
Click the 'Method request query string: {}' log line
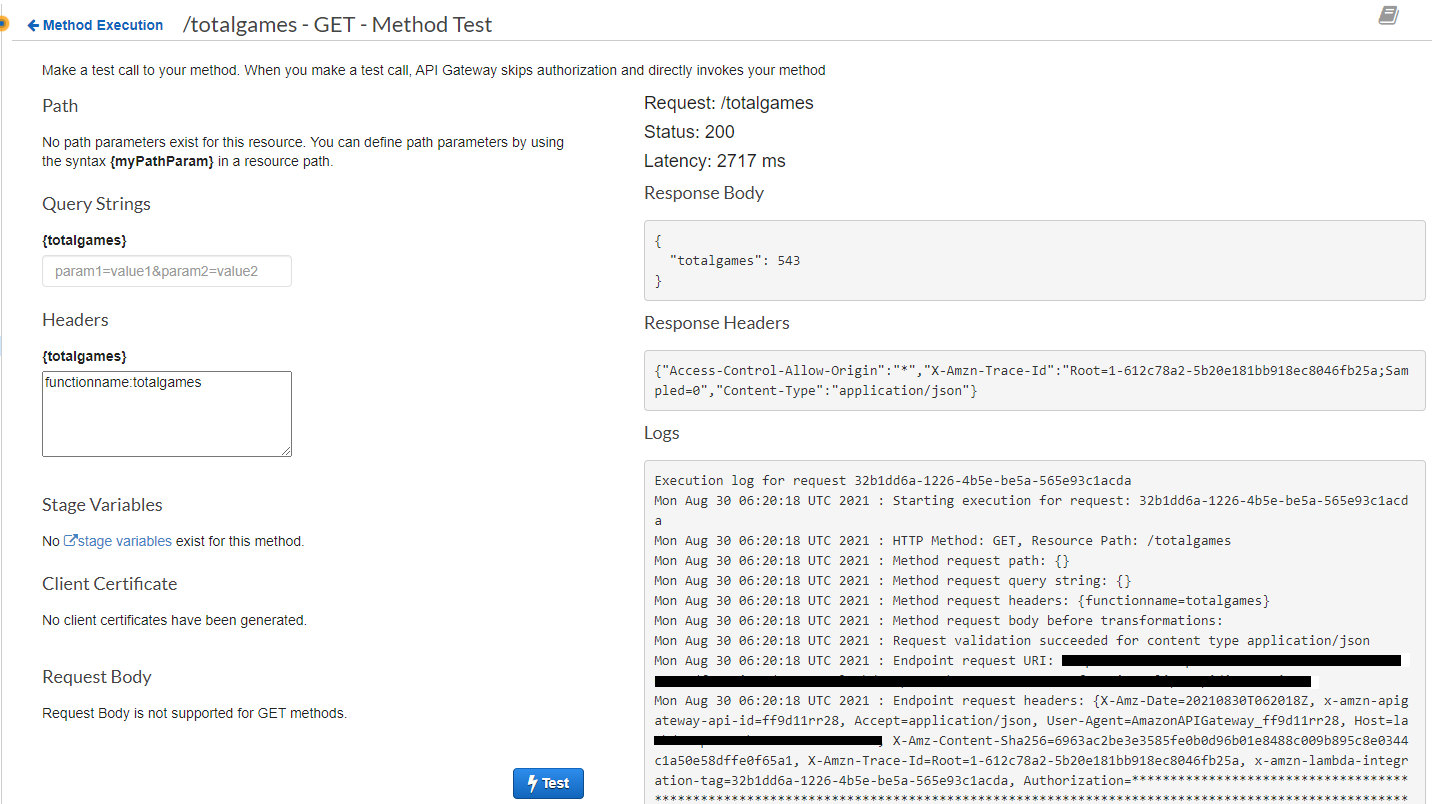click(x=893, y=581)
